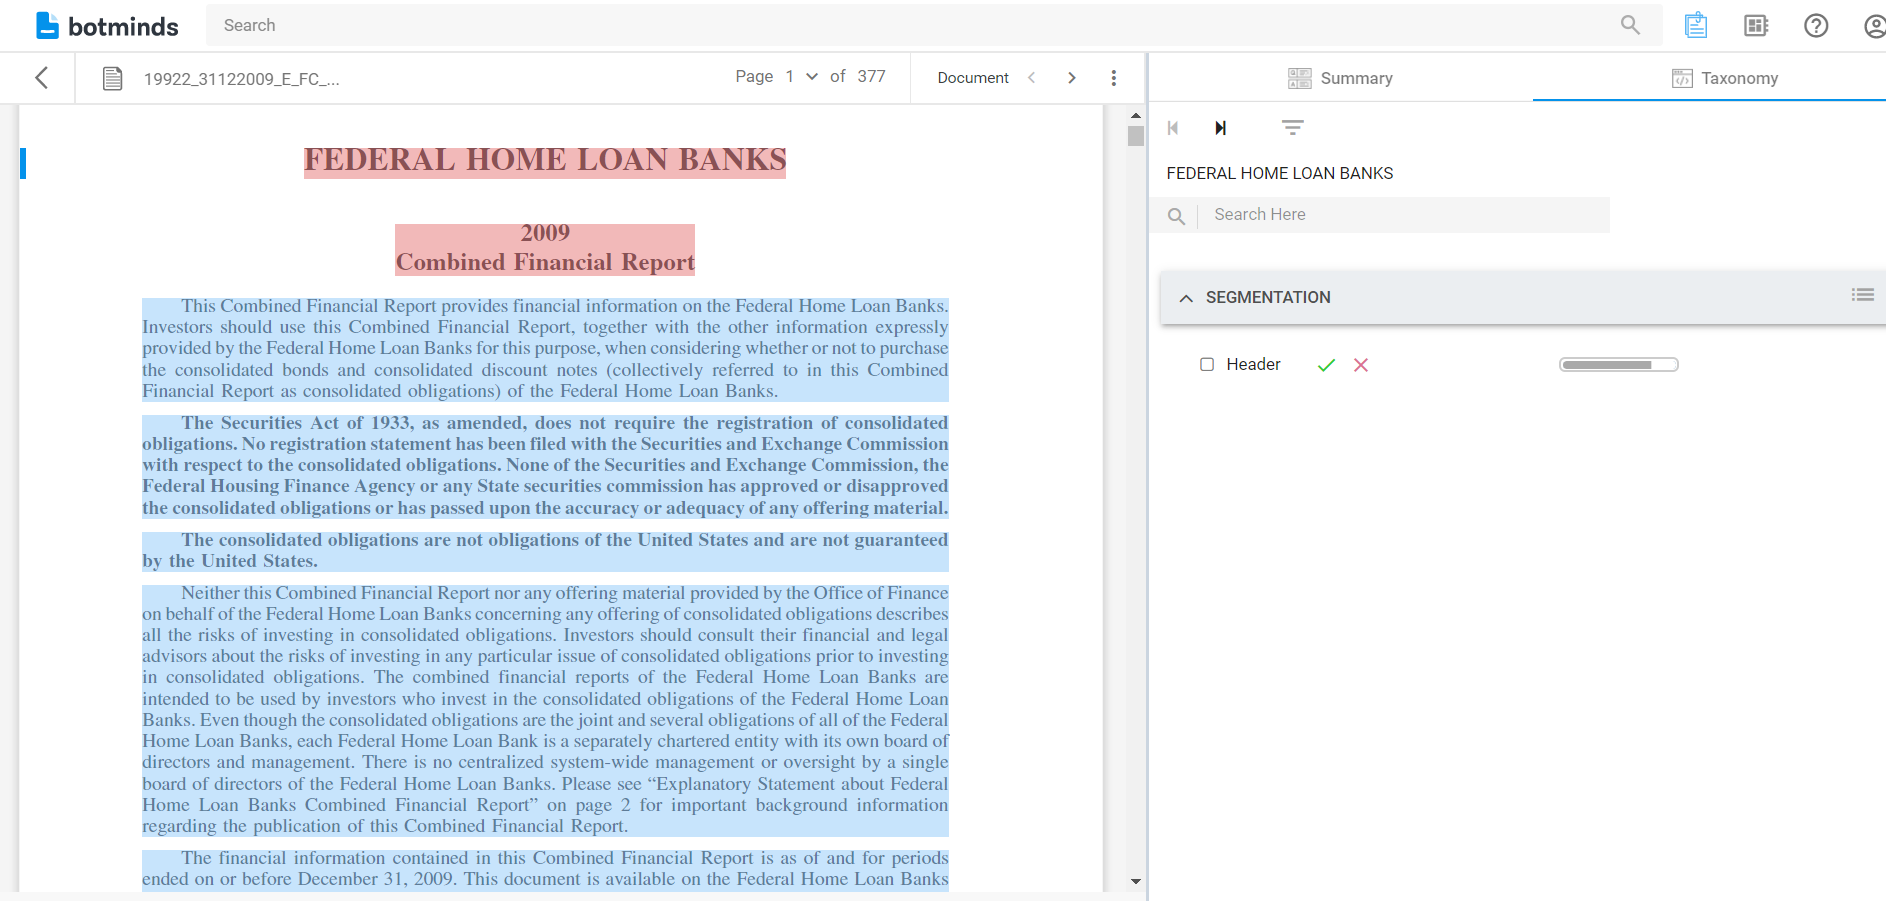Image resolution: width=1886 pixels, height=901 pixels.
Task: Click the scrollbar down arrow
Action: click(x=1135, y=881)
